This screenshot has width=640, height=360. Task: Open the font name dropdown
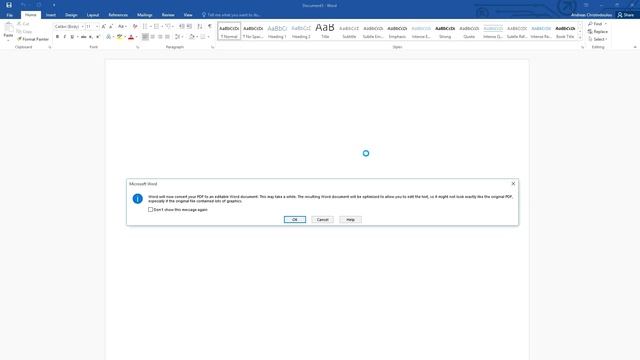[x=82, y=27]
